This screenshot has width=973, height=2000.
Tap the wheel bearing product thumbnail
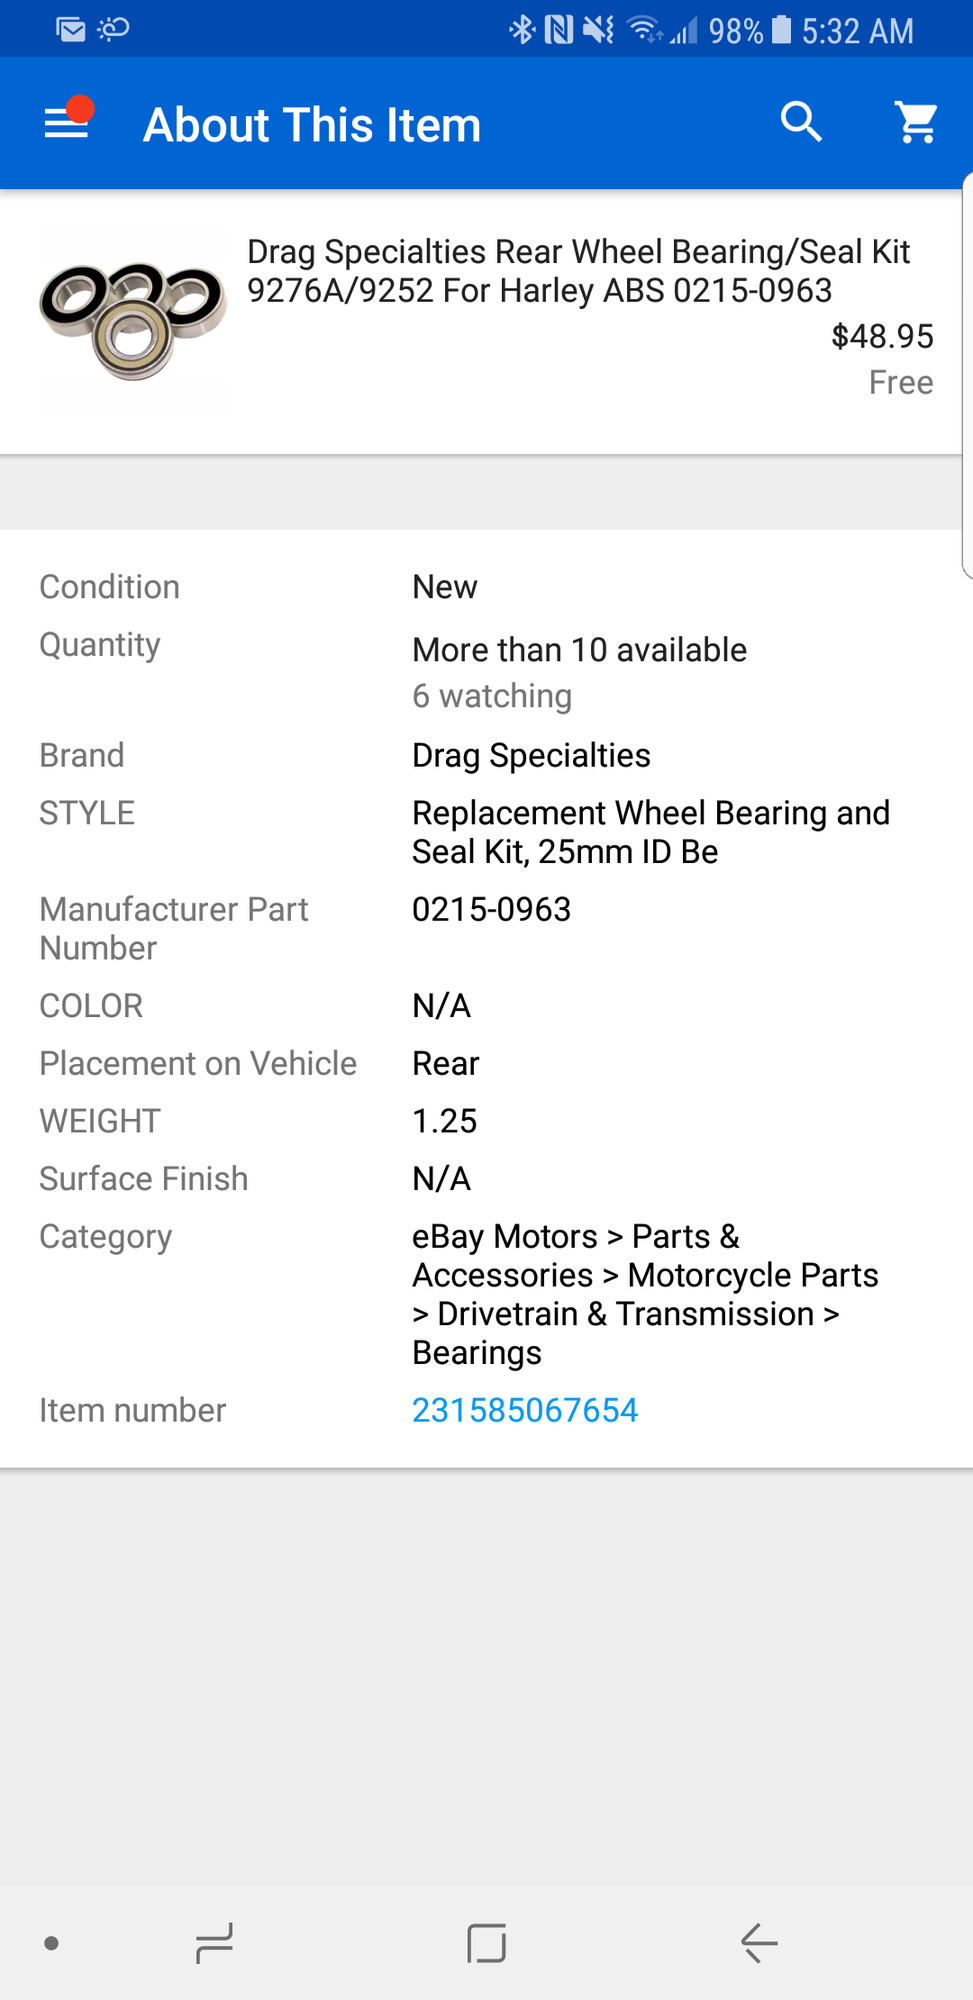[x=133, y=320]
